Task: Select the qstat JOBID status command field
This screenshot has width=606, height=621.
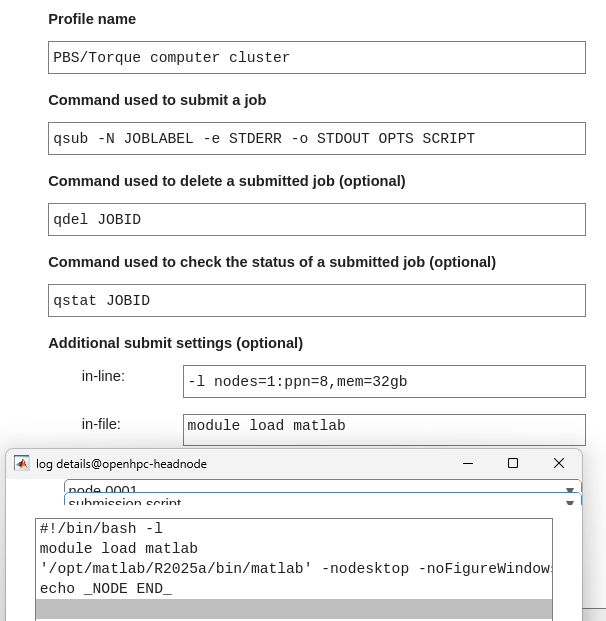Action: [x=316, y=300]
